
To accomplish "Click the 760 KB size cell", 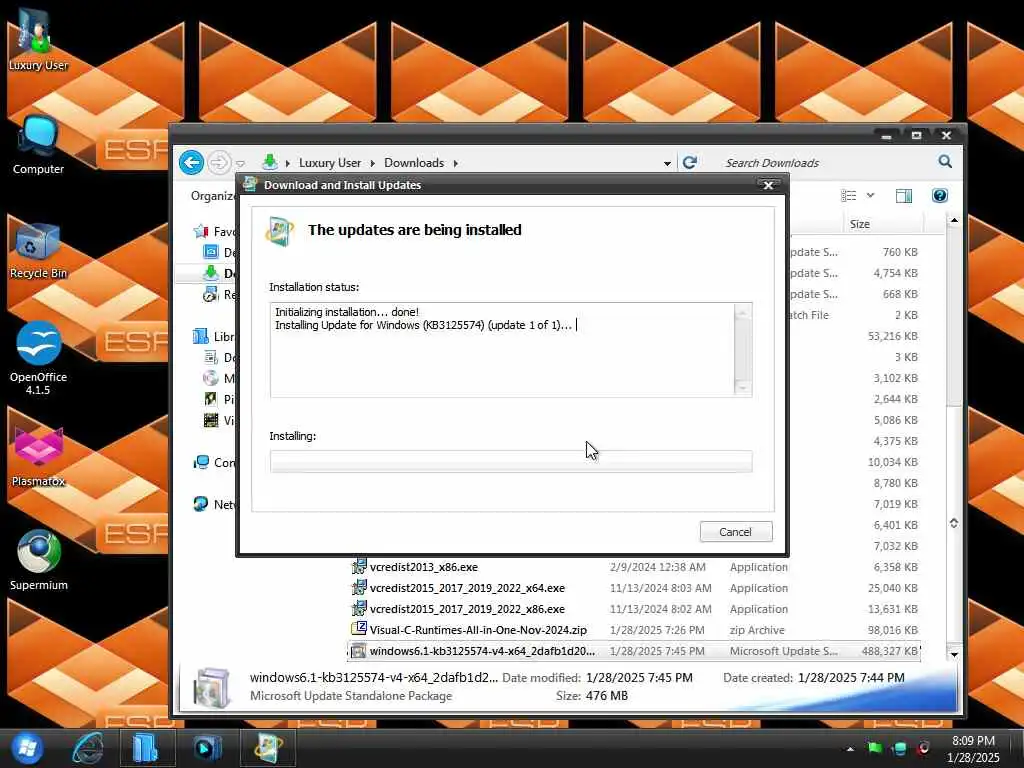I will pos(900,251).
